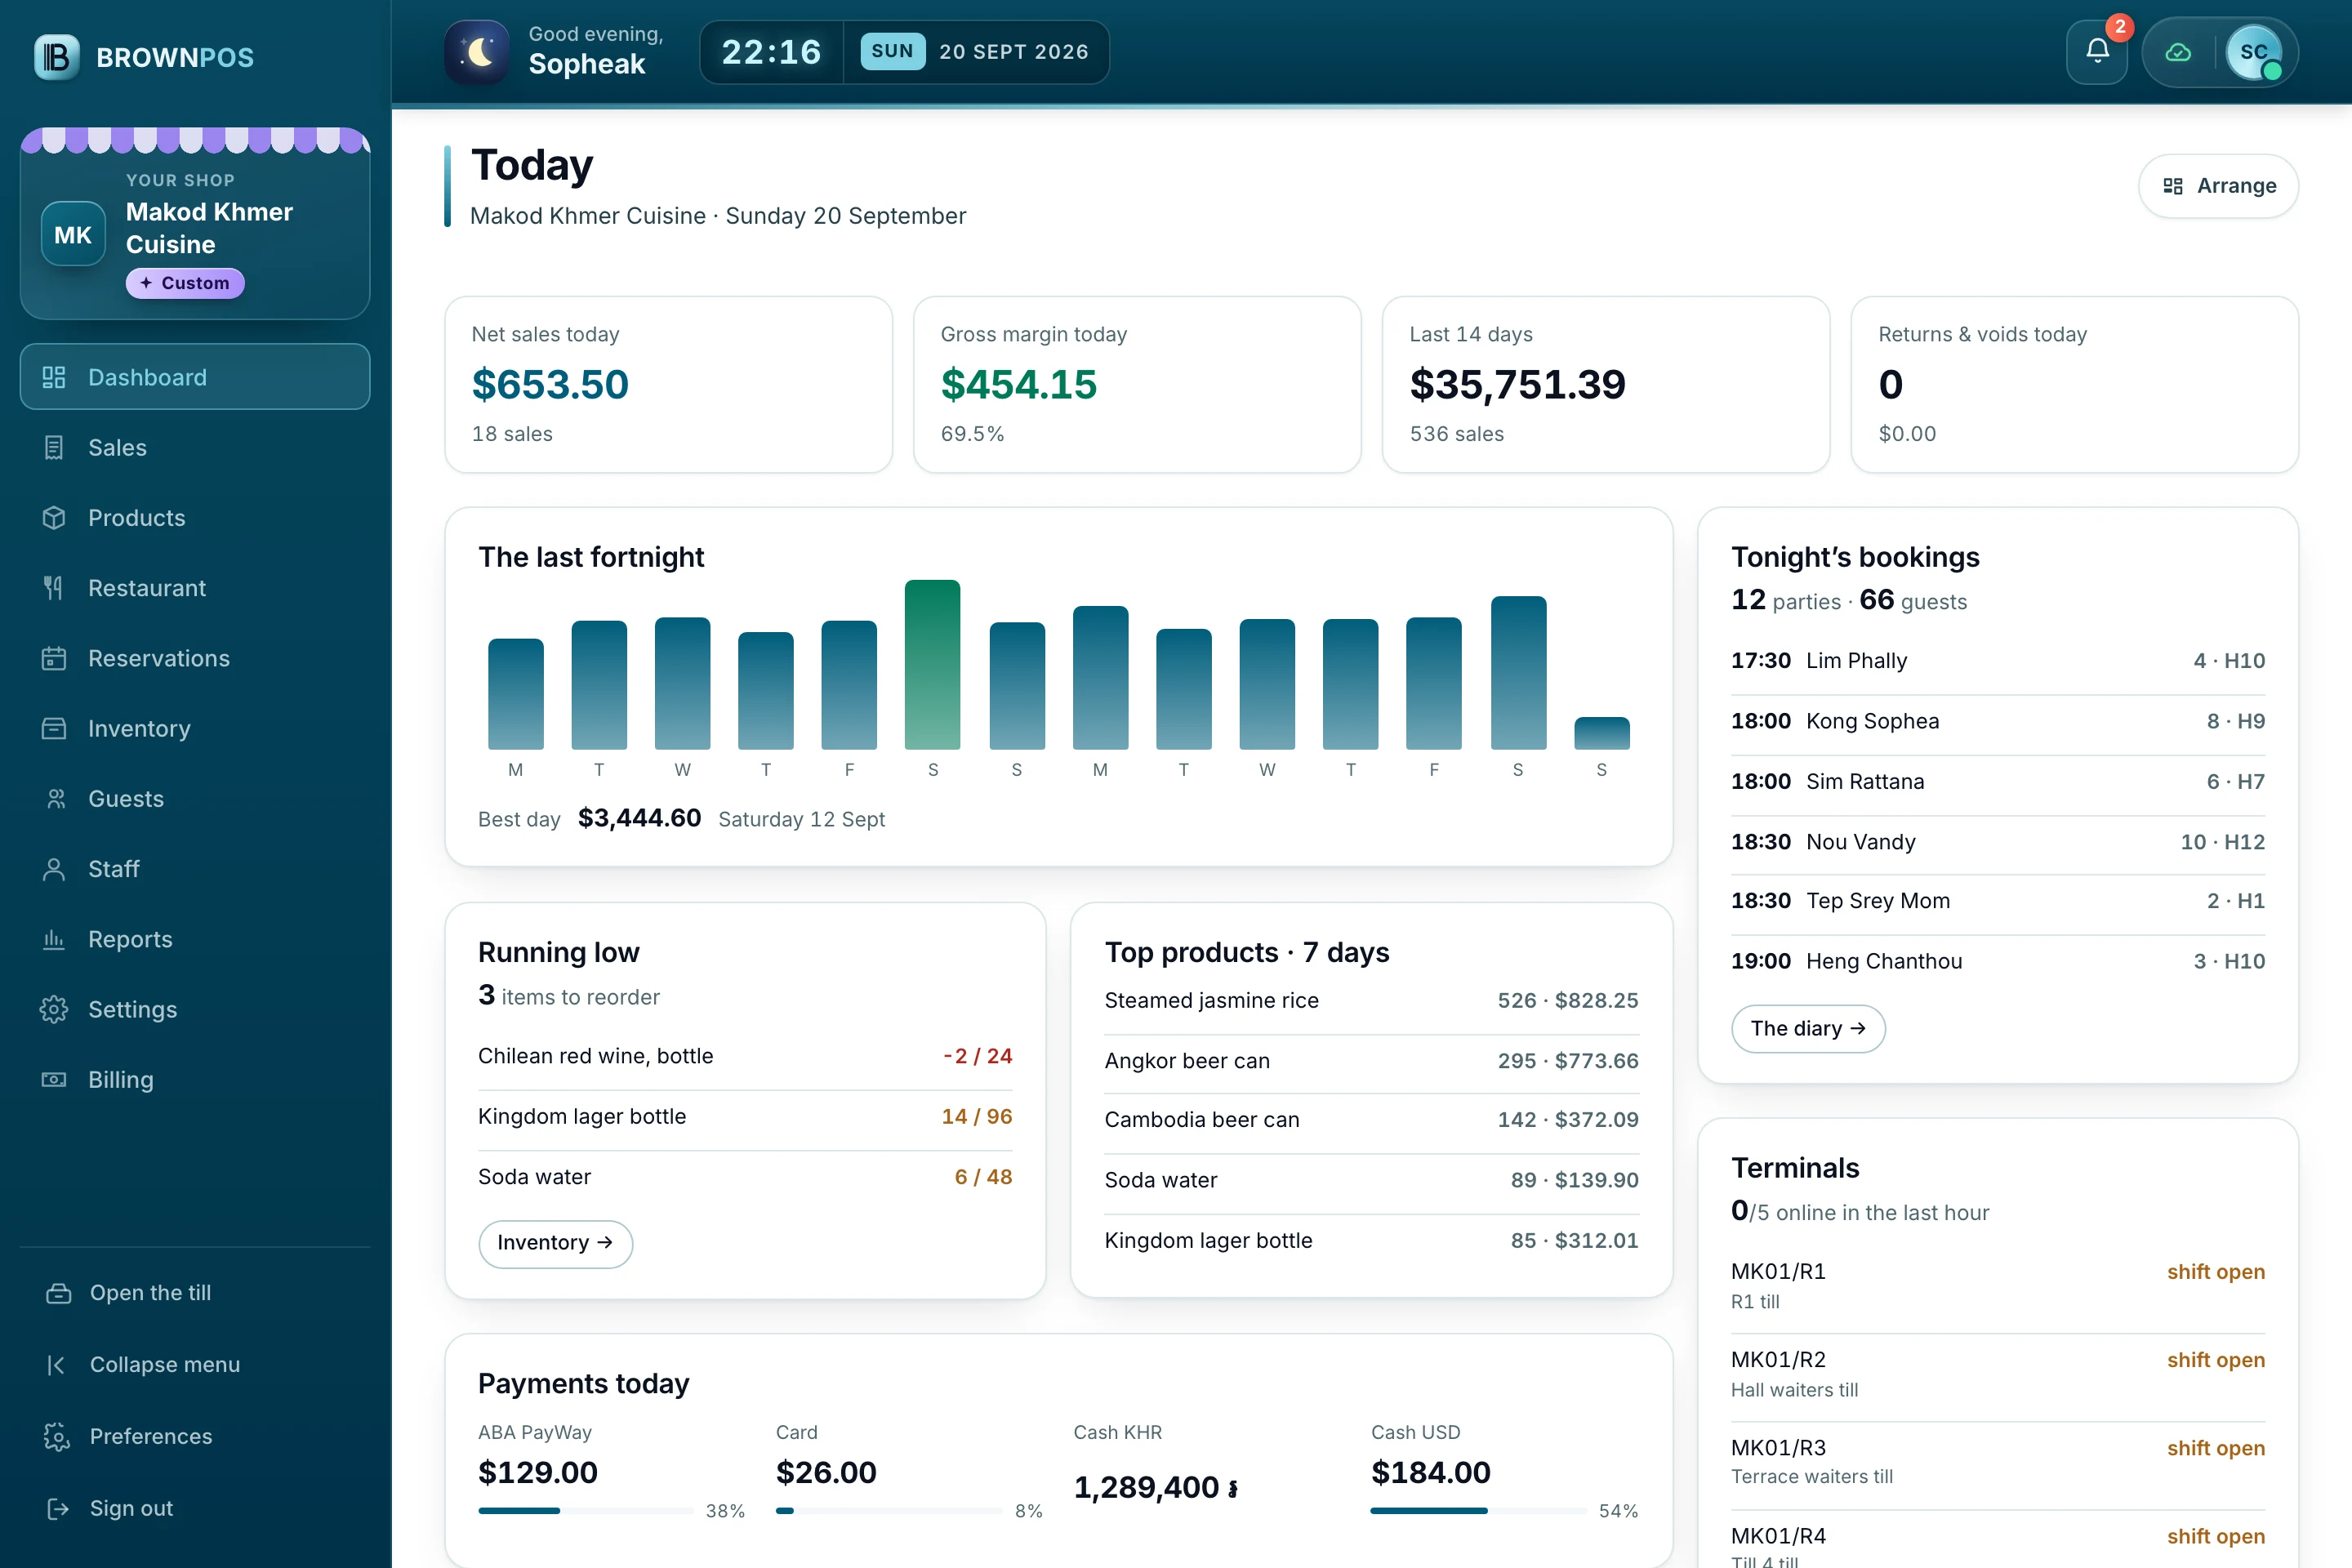Select the green Saturday best-day bar
The height and width of the screenshot is (1568, 2352).
tap(932, 664)
